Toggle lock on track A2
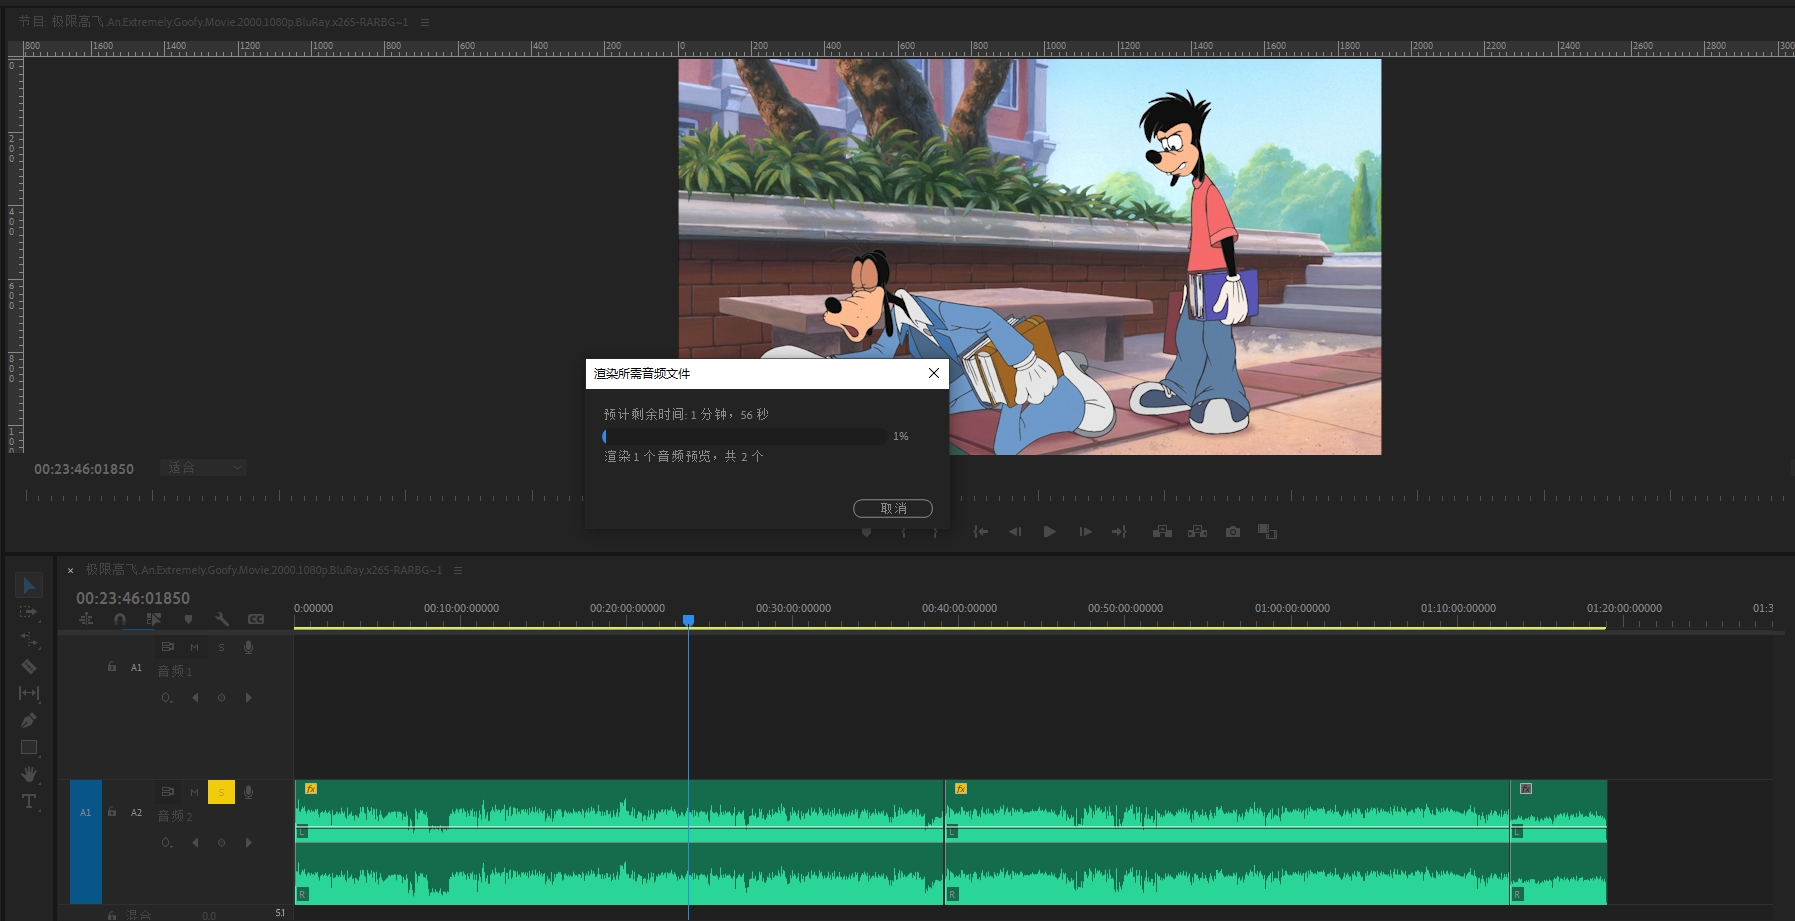 pyautogui.click(x=112, y=812)
